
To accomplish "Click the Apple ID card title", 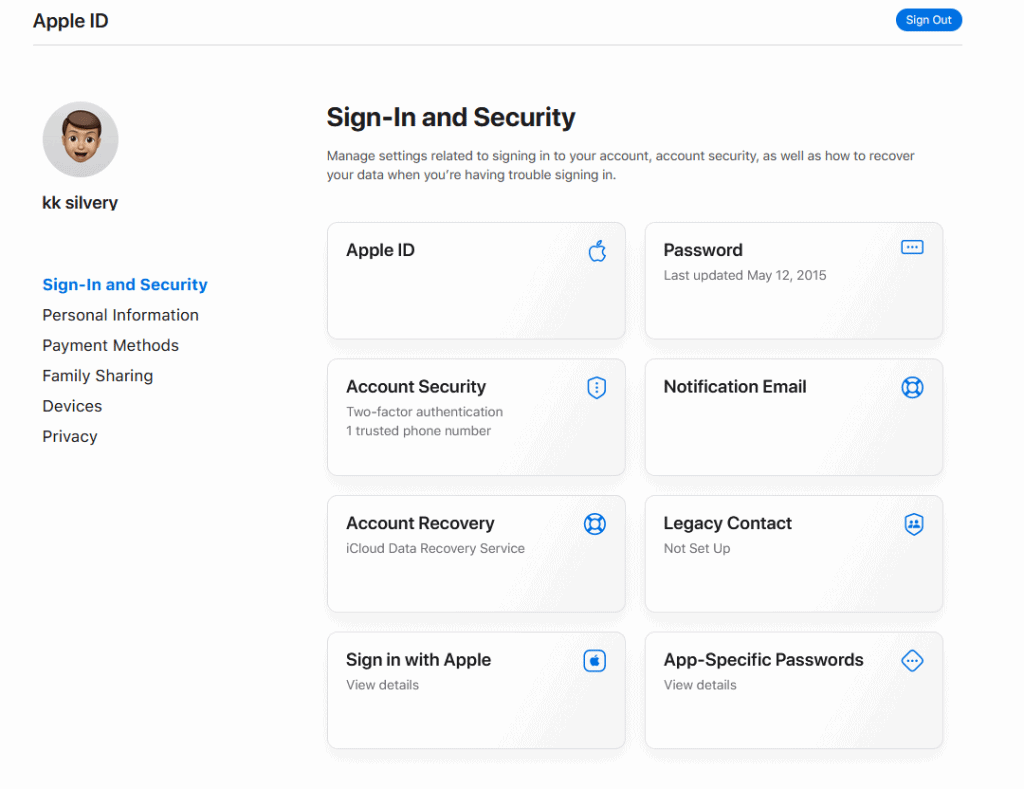I will [380, 250].
